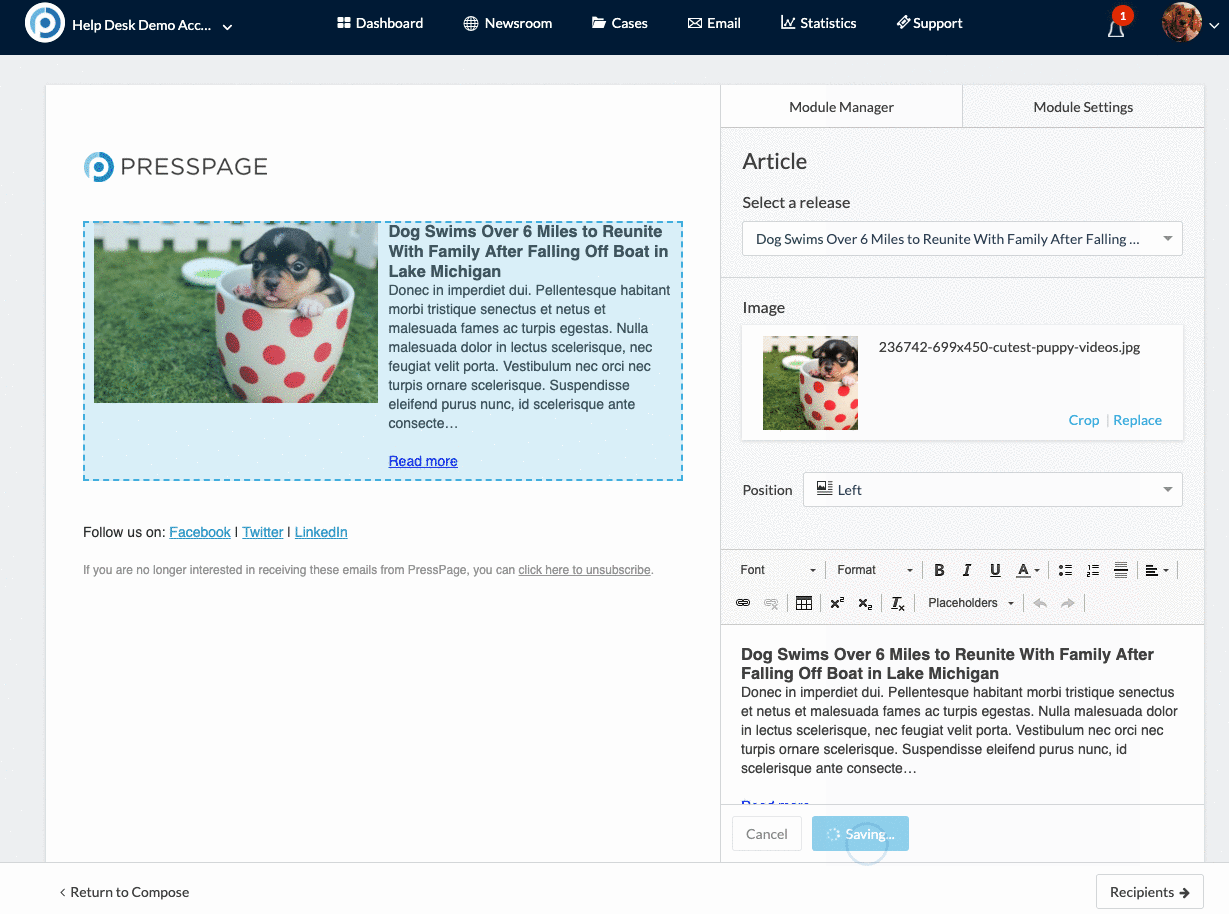
Task: Insert a numbered list
Action: tap(1093, 570)
